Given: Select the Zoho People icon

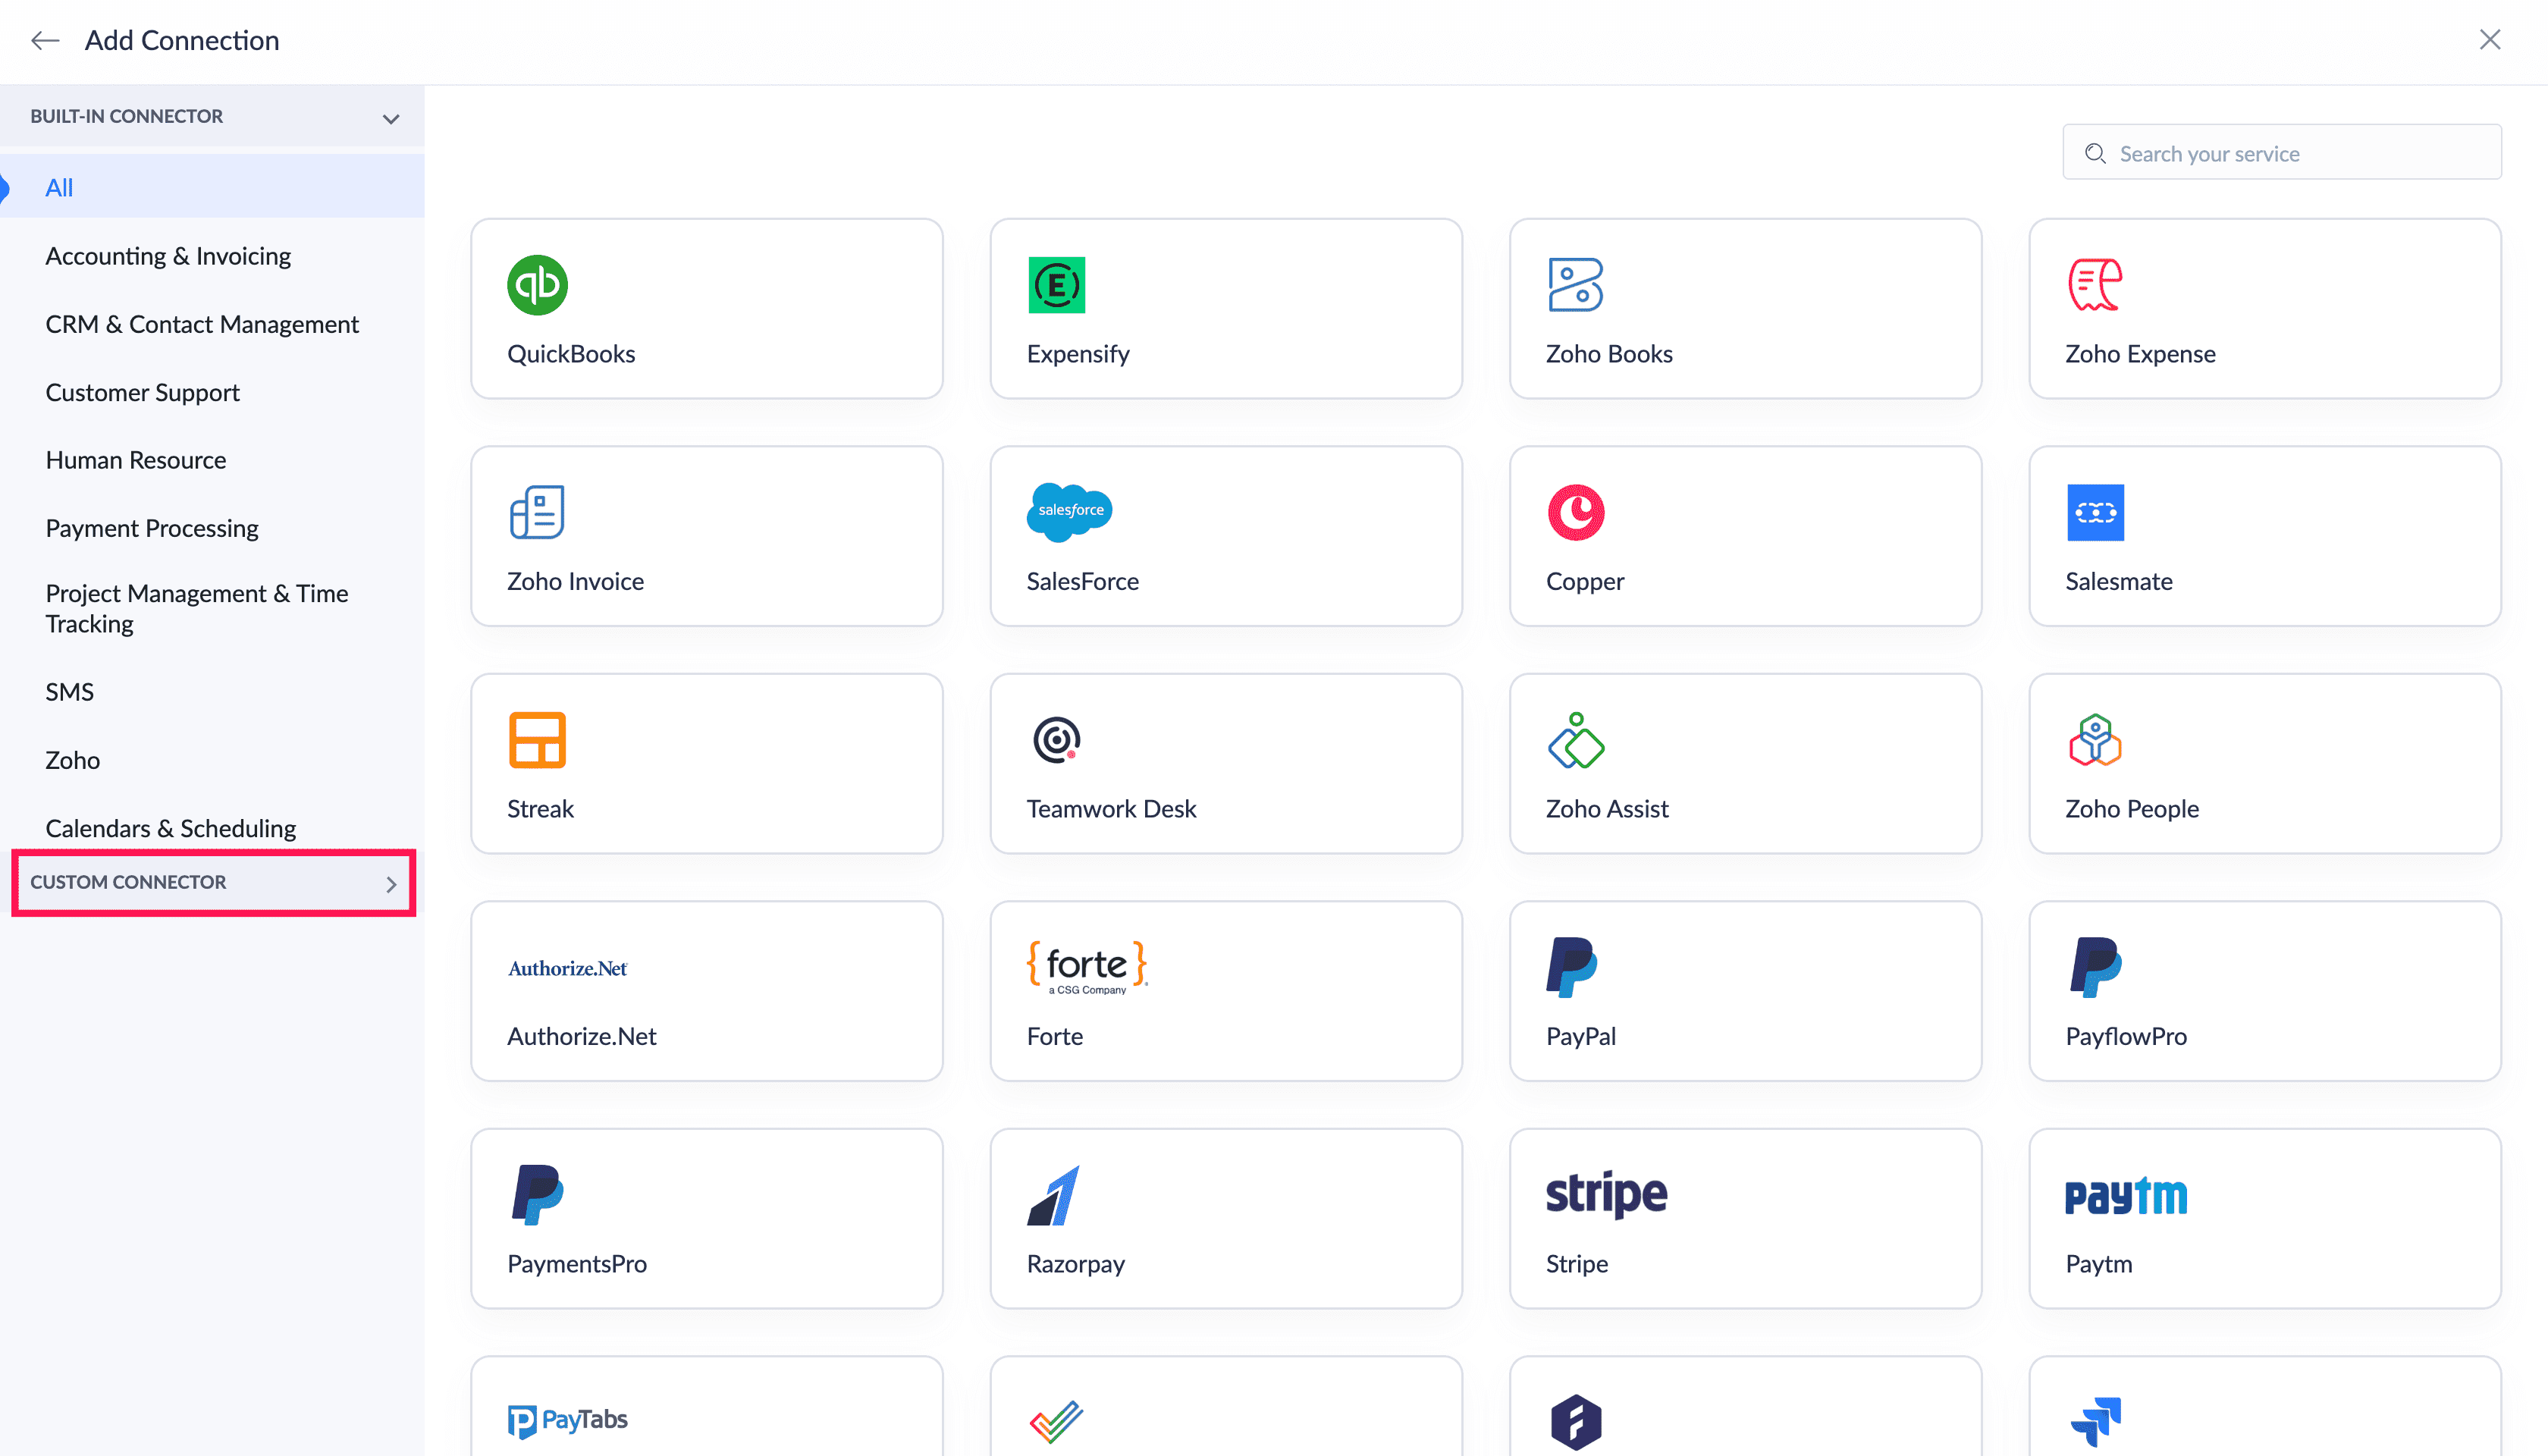Looking at the screenshot, I should tap(2095, 740).
